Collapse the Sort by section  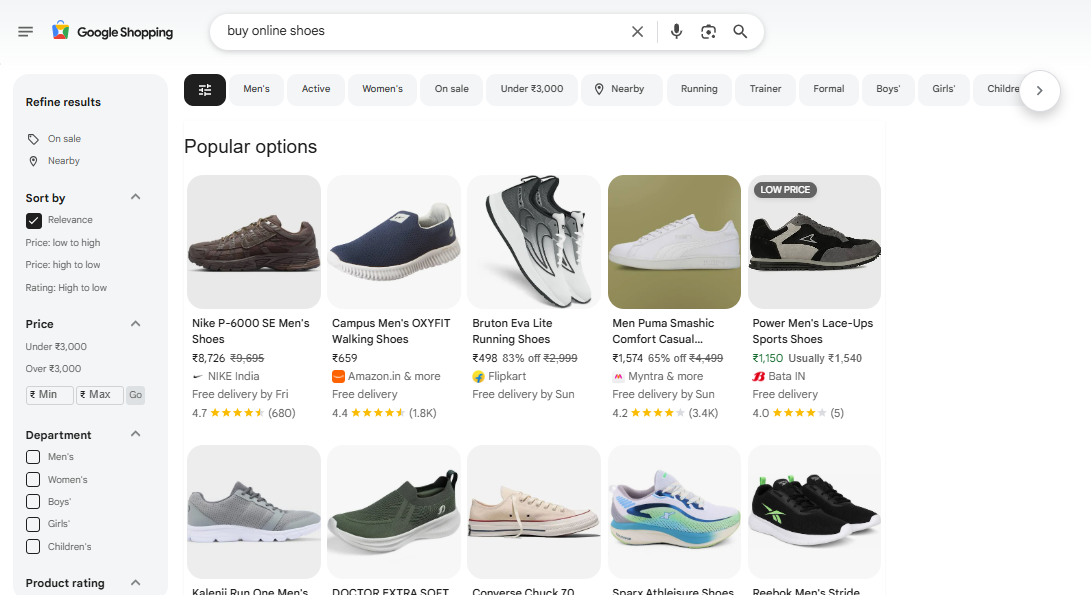136,197
